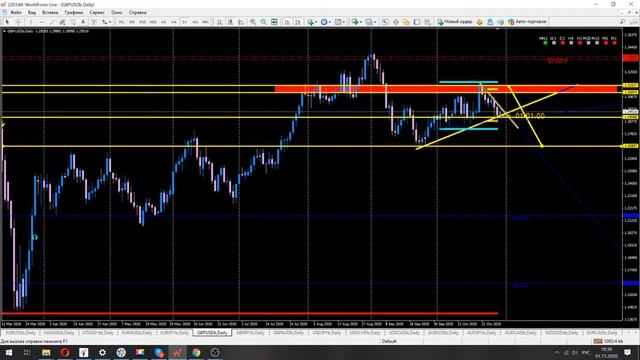Switch chart to H4 timeframe
The width and height of the screenshot is (640, 360).
[x=174, y=22]
